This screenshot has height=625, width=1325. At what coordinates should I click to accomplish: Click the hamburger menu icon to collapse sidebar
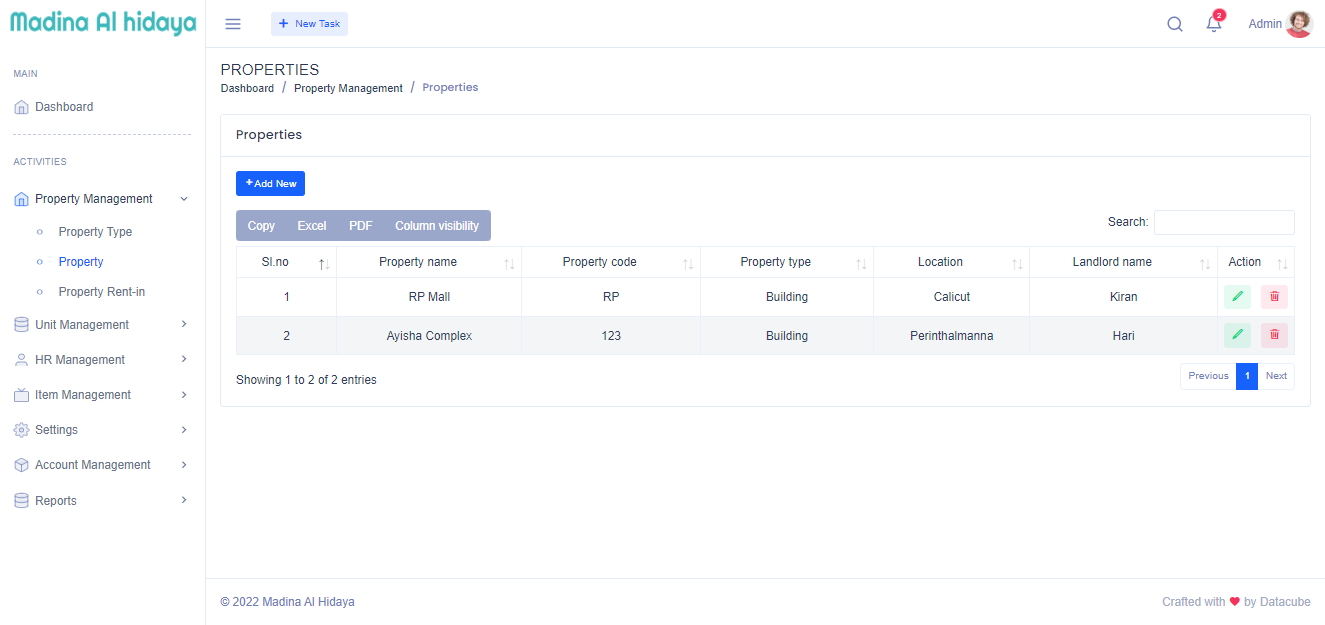click(233, 24)
